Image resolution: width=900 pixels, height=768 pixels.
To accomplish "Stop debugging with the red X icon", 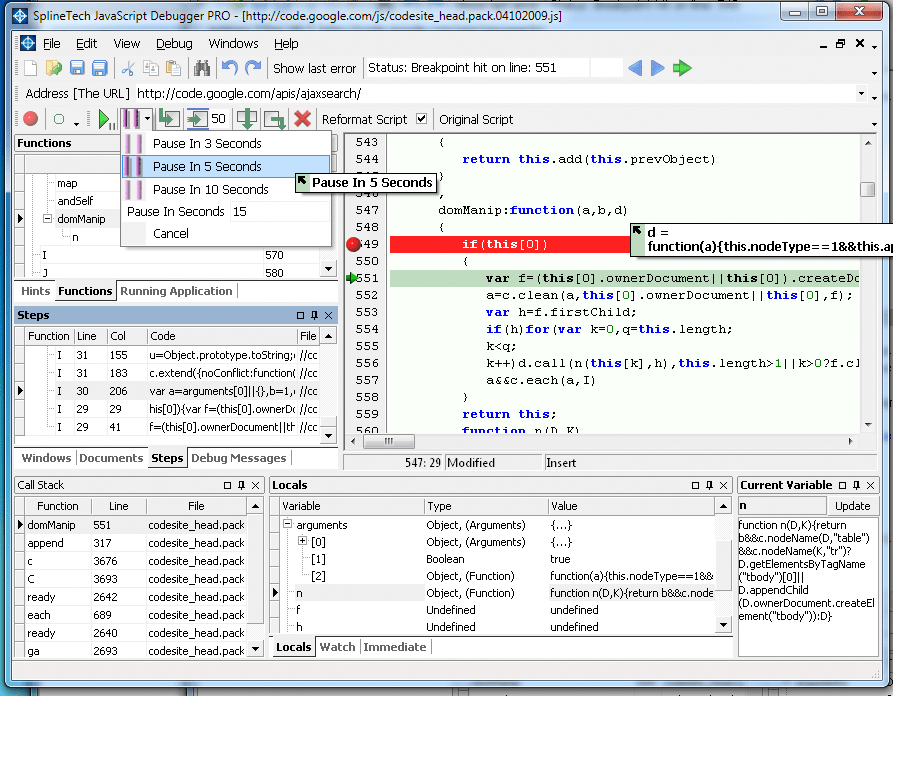I will (x=303, y=118).
